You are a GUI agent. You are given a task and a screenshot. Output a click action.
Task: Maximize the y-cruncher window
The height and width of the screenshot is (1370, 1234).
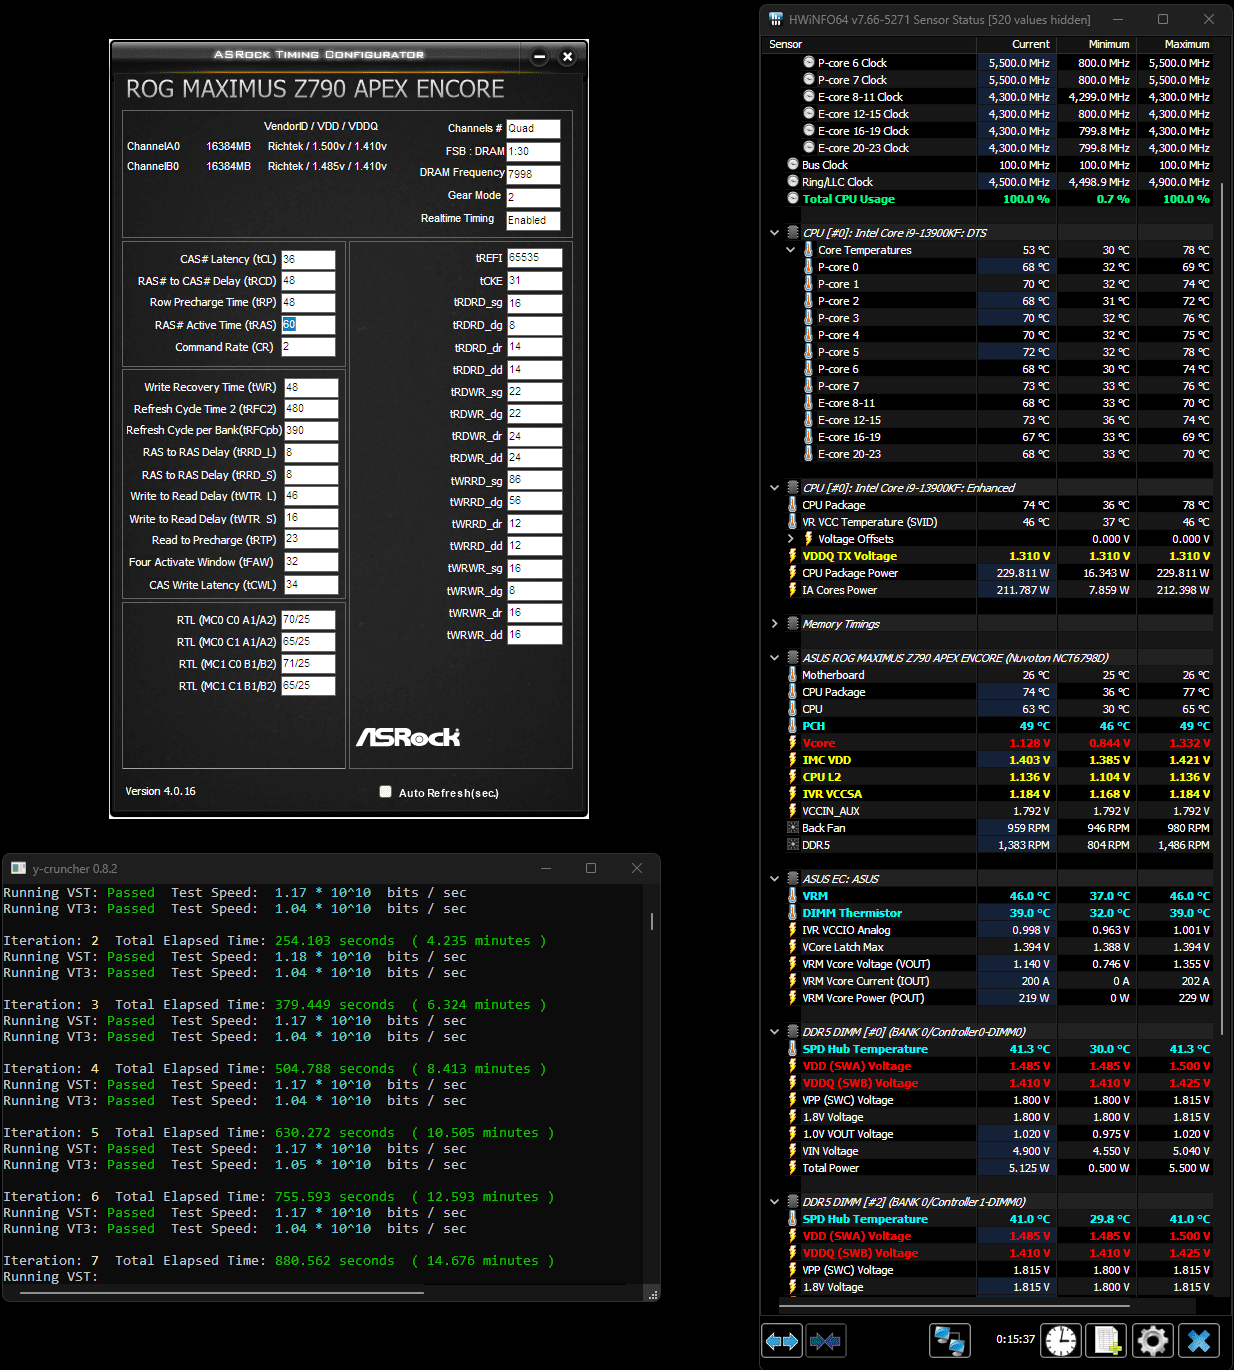(x=591, y=868)
